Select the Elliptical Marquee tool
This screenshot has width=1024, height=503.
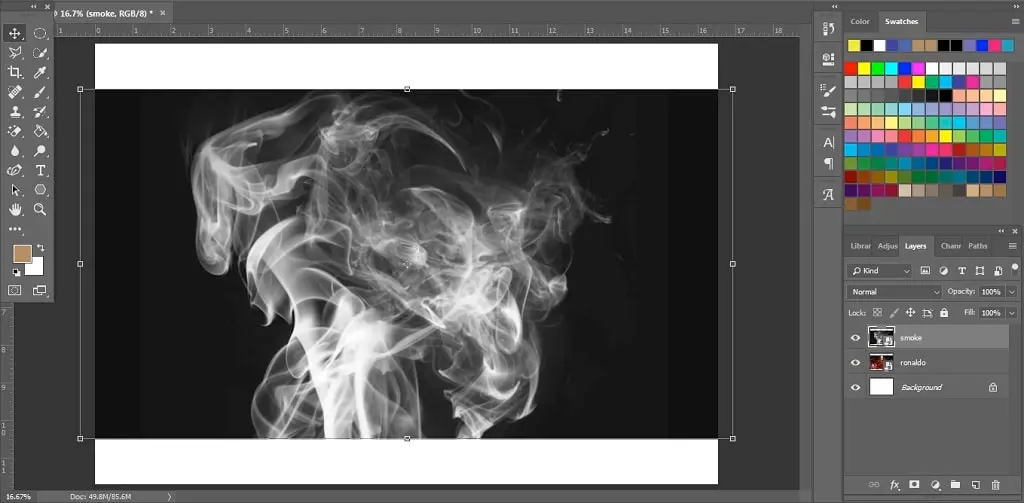40,33
